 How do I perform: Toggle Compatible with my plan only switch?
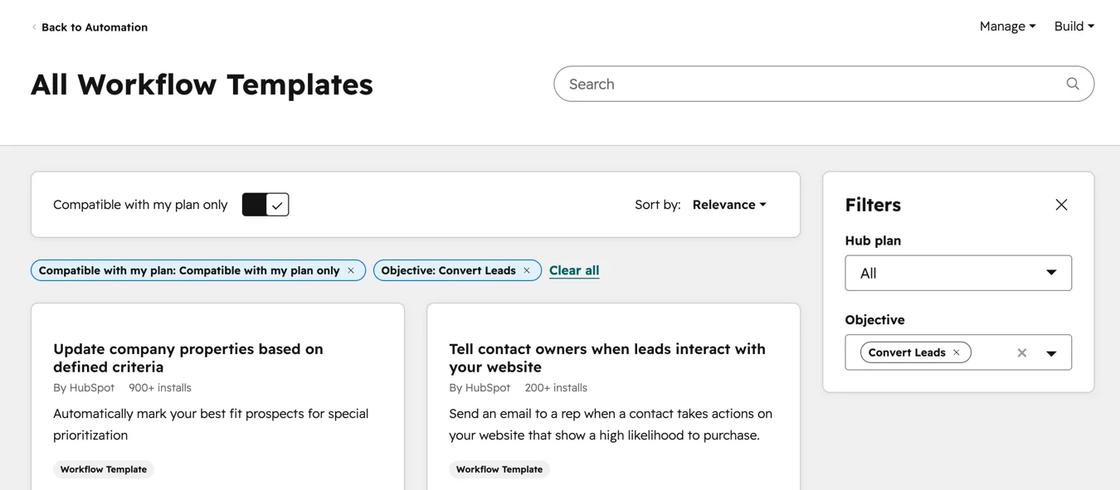[265, 205]
